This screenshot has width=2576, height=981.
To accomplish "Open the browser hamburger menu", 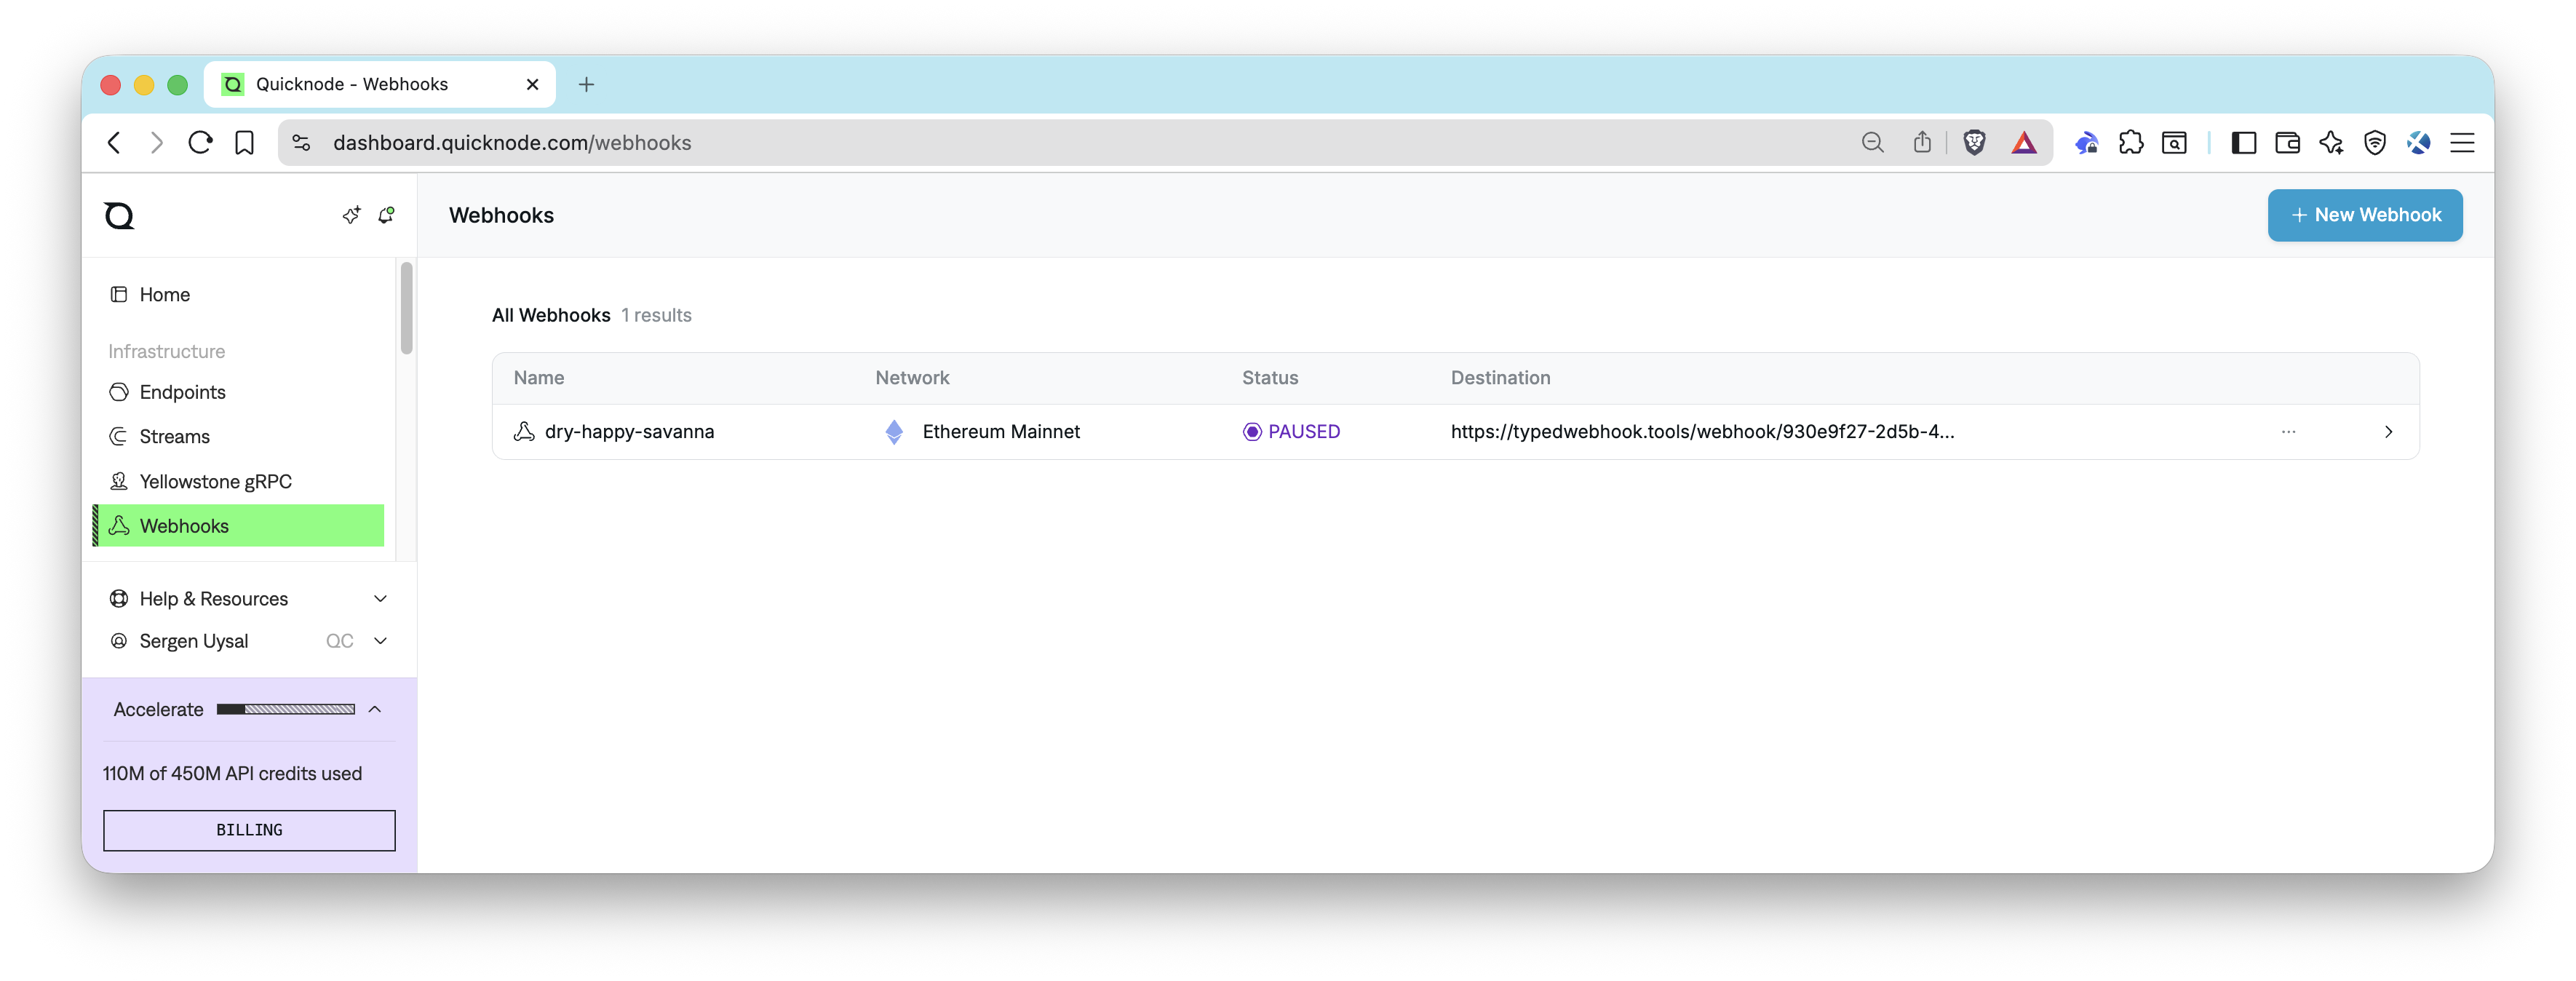I will tap(2462, 142).
